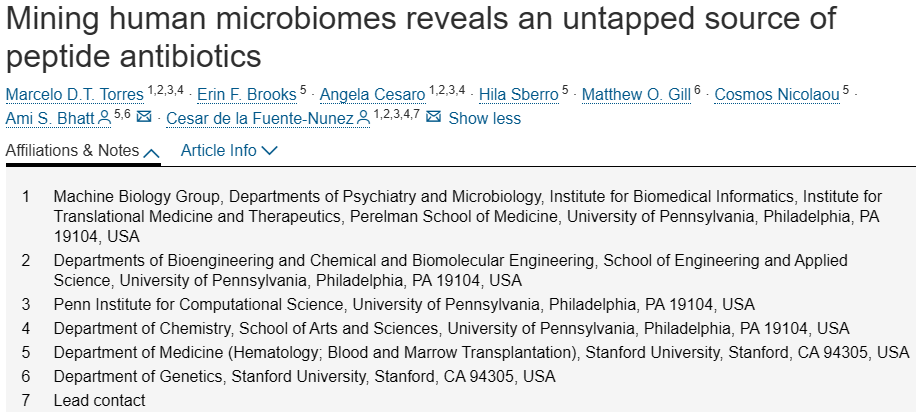The width and height of the screenshot is (916, 412).
Task: Open author Erin F. Brooks
Action: [x=247, y=94]
